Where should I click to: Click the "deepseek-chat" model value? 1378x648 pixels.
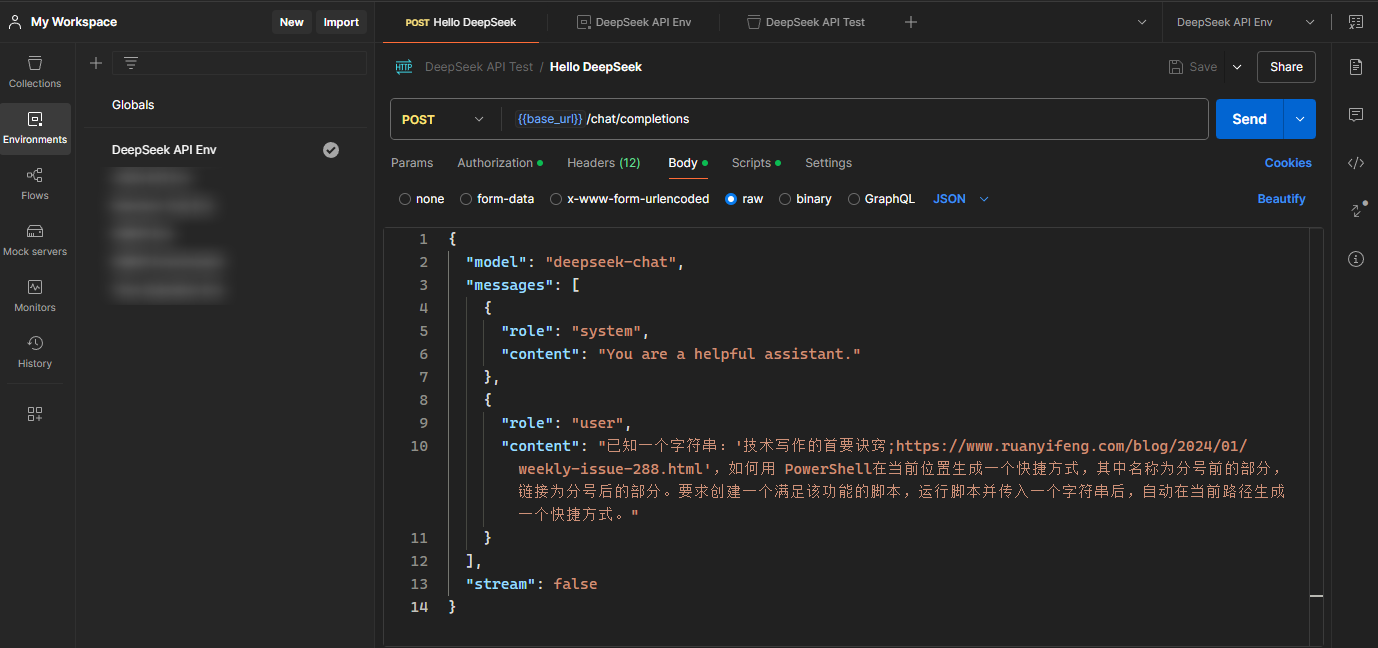click(x=610, y=262)
